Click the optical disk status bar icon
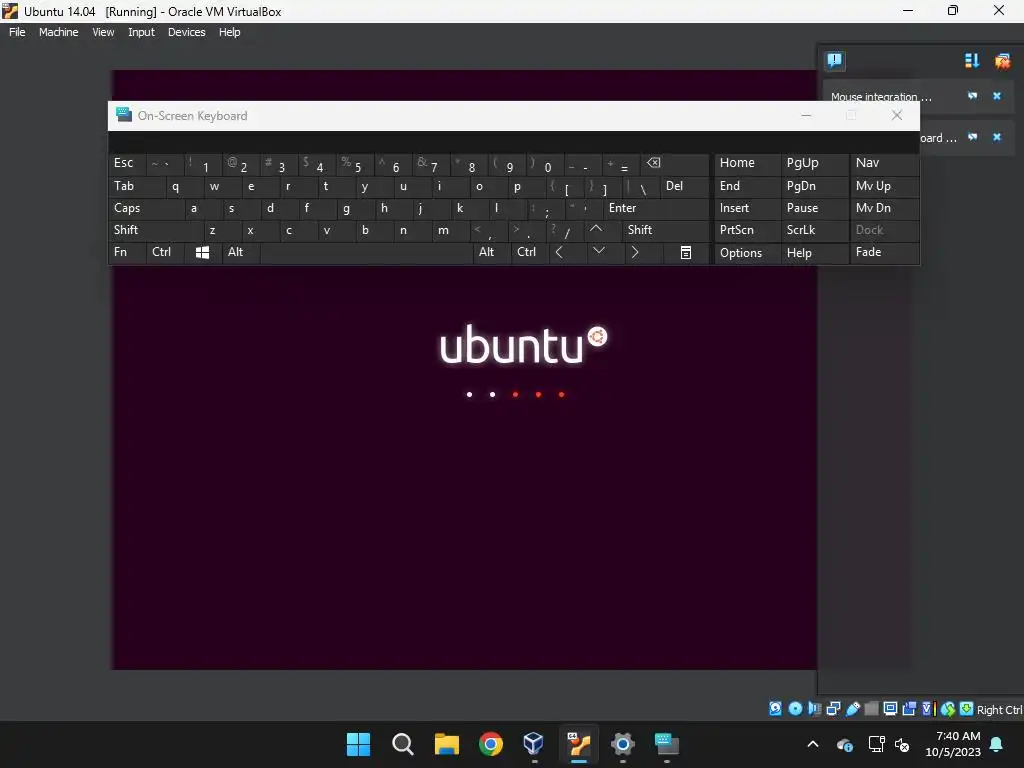Screen dimensions: 1024x768 pos(795,709)
